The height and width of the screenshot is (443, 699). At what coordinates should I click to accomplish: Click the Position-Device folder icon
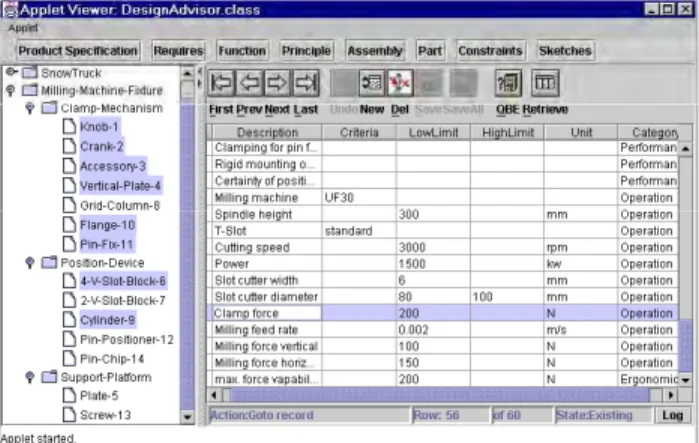click(x=49, y=263)
